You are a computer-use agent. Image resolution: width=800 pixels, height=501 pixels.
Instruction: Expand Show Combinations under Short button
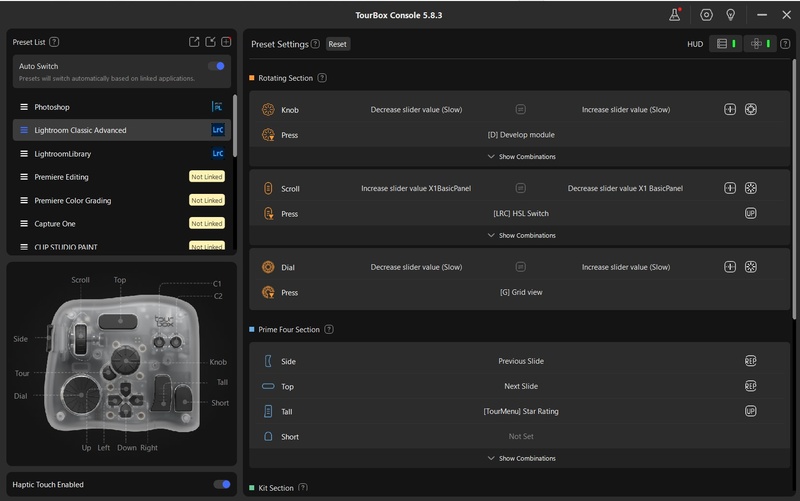(521, 459)
